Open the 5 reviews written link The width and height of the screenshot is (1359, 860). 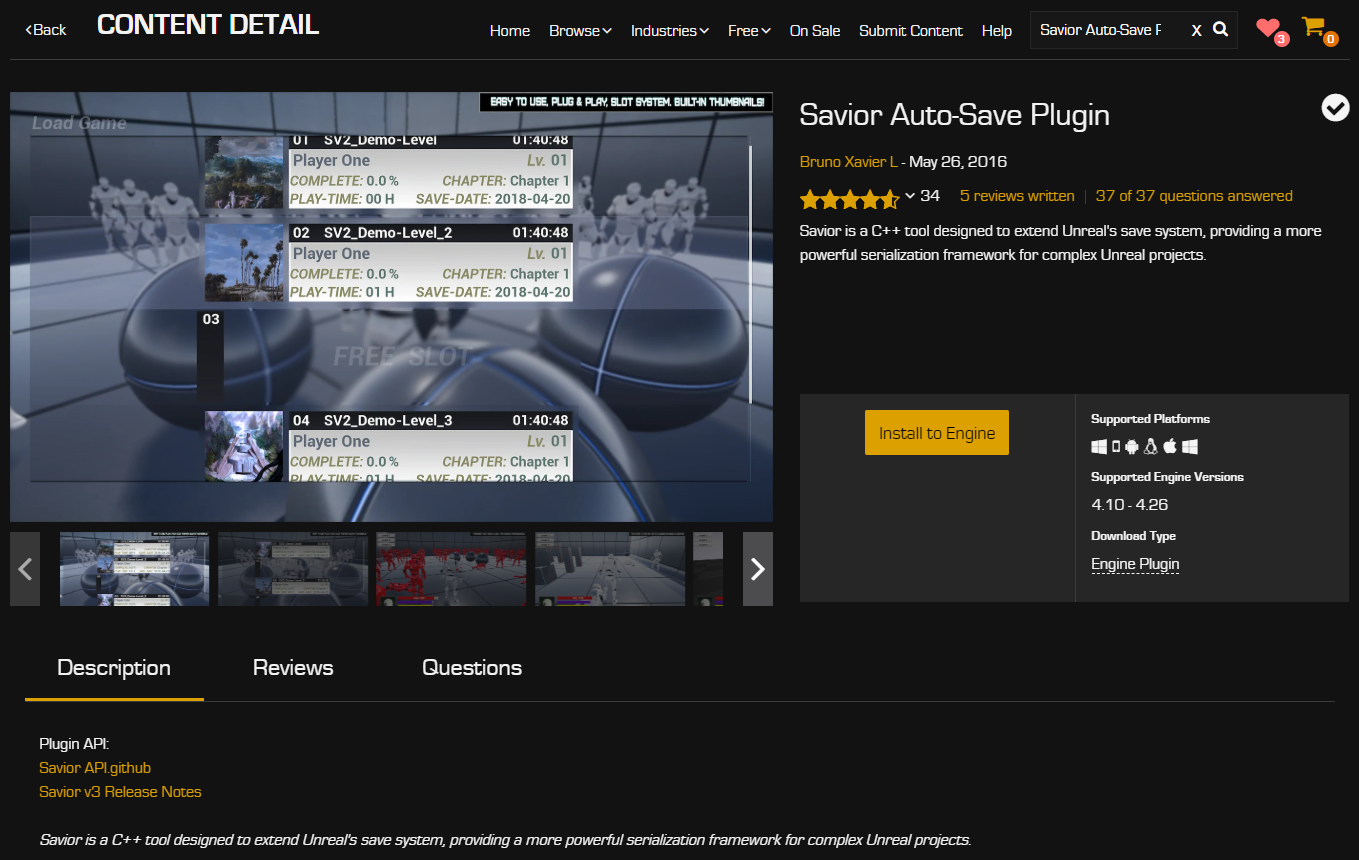coord(1017,196)
